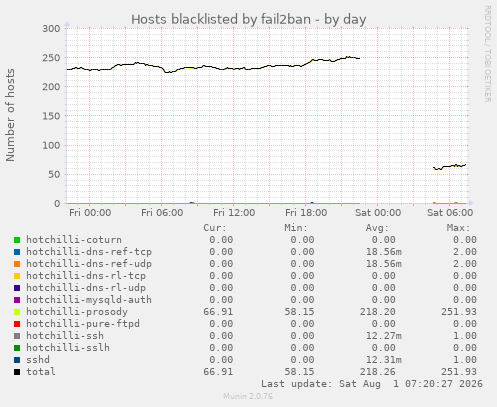This screenshot has height=407, width=497.
Task: Select the hotchilli-ssh legend label
Action: 65,336
